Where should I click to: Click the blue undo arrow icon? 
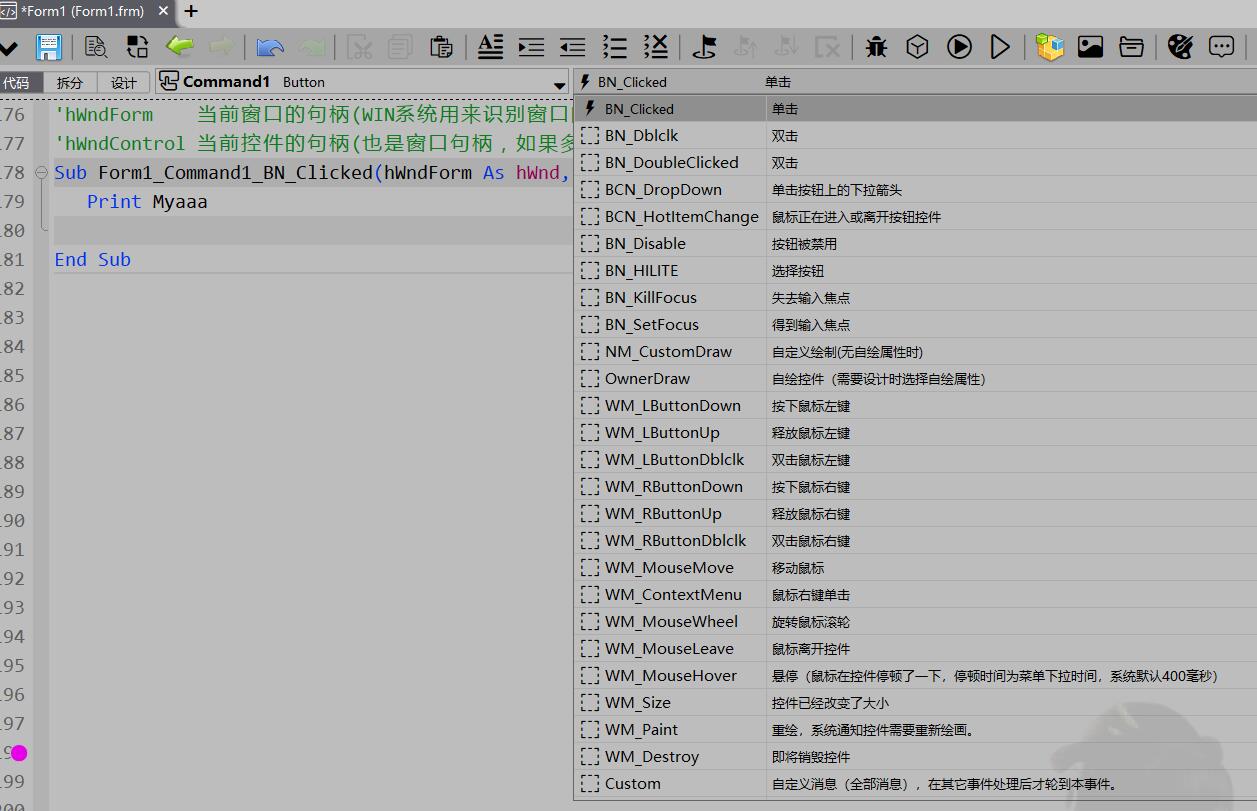coord(270,47)
